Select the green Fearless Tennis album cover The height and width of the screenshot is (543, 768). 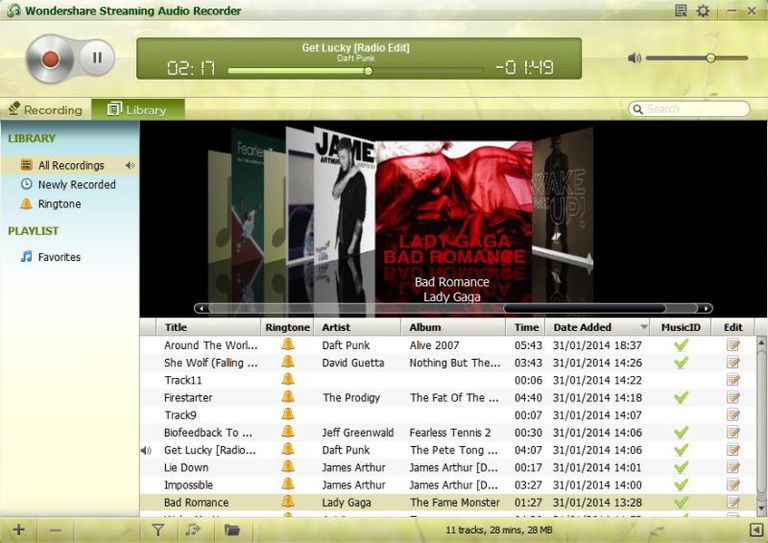248,196
